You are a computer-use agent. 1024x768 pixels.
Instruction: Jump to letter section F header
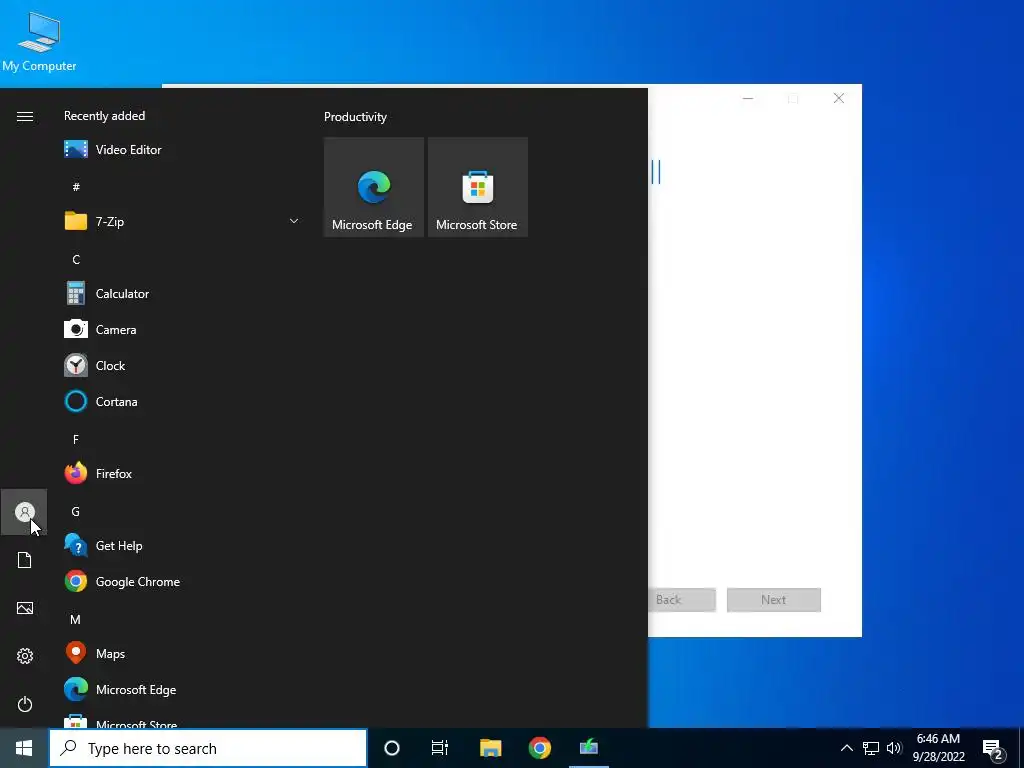76,440
